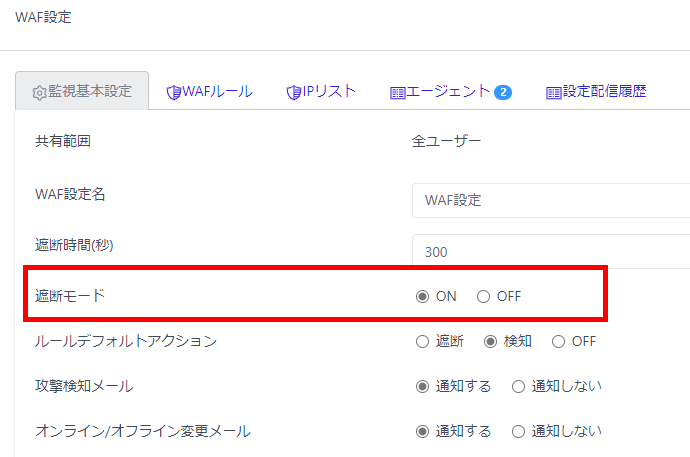This screenshot has height=457, width=690.
Task: Go to the IPリスト tab
Action: 329,91
